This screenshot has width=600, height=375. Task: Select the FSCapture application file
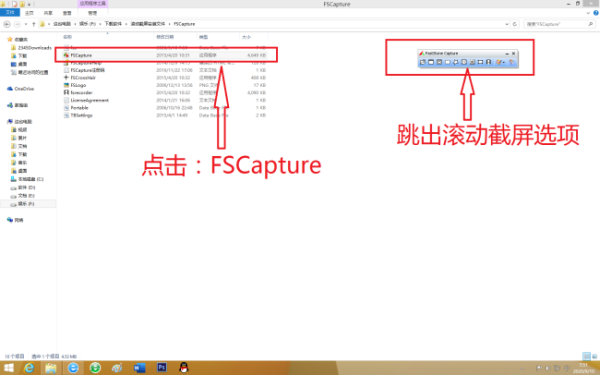165,55
